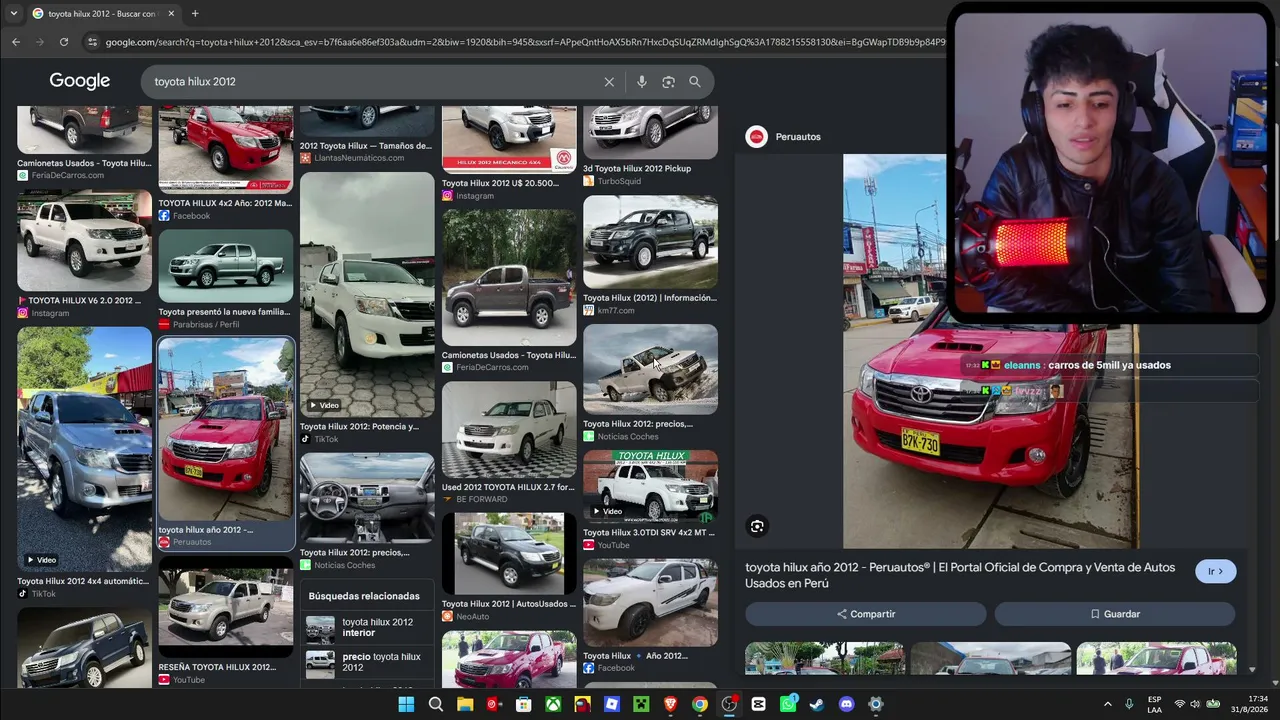This screenshot has width=1280, height=720.
Task: Start a voice search with the microphone
Action: click(642, 82)
